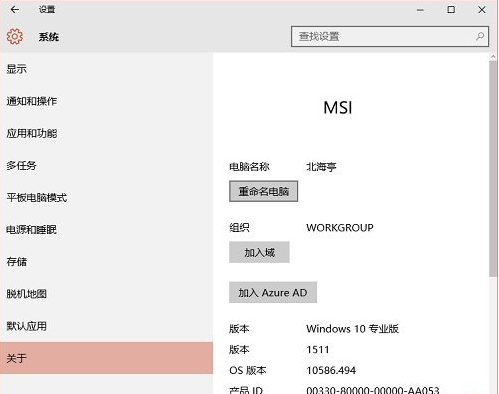
Task: Click the Windows 10 专业版 edition text
Action: pyautogui.click(x=352, y=329)
